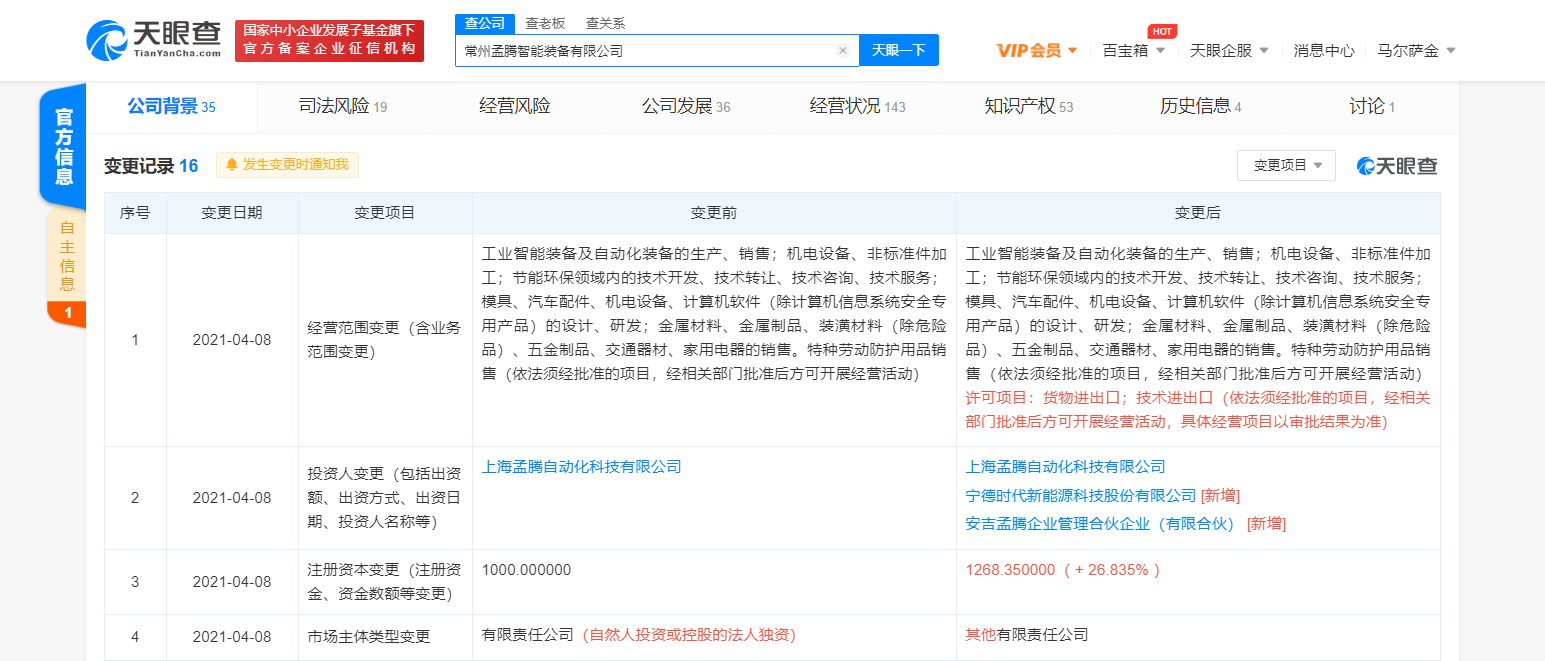Viewport: 1545px width, 661px height.
Task: Switch to the 经营风险 tab
Action: click(515, 107)
